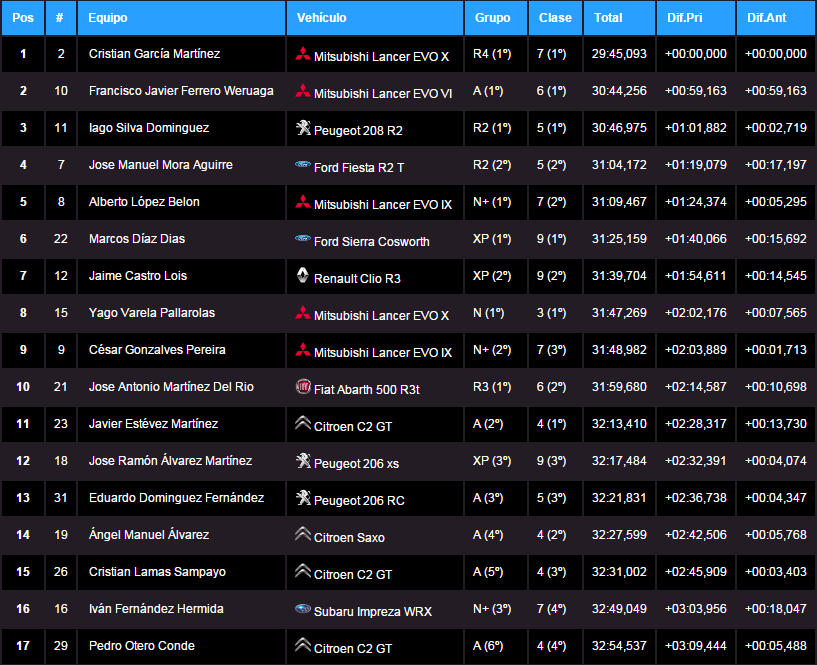Image resolution: width=817 pixels, height=665 pixels.
Task: Click Mitsubishi logo in César Gonzalves Pereira row
Action: [x=303, y=349]
